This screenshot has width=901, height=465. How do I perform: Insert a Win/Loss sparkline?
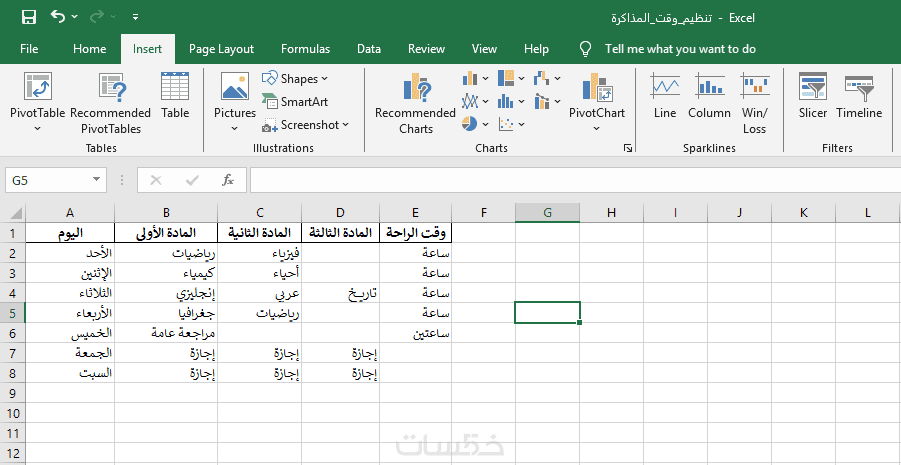coord(755,103)
